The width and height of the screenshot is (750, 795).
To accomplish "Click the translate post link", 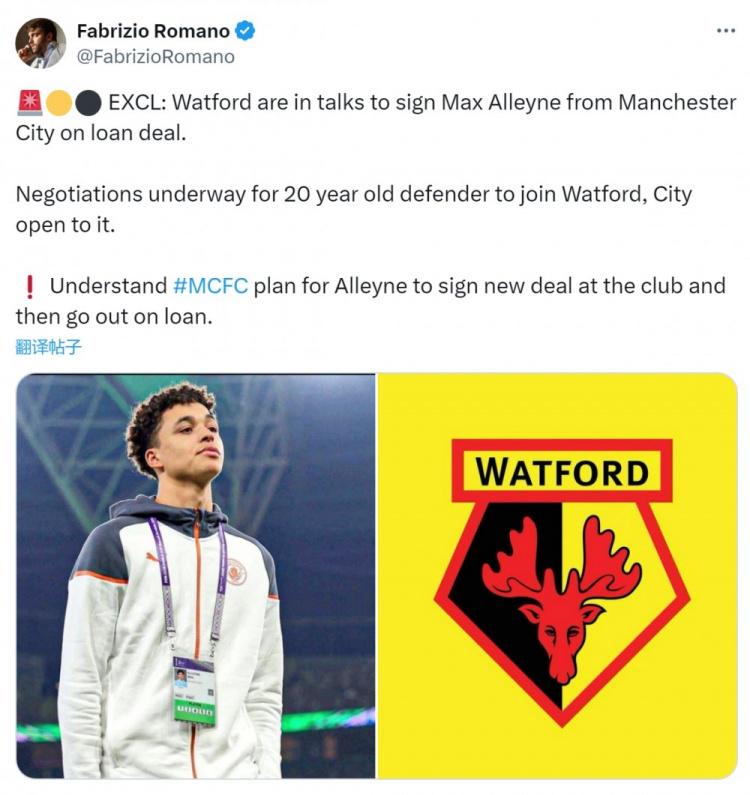I will point(49,347).
